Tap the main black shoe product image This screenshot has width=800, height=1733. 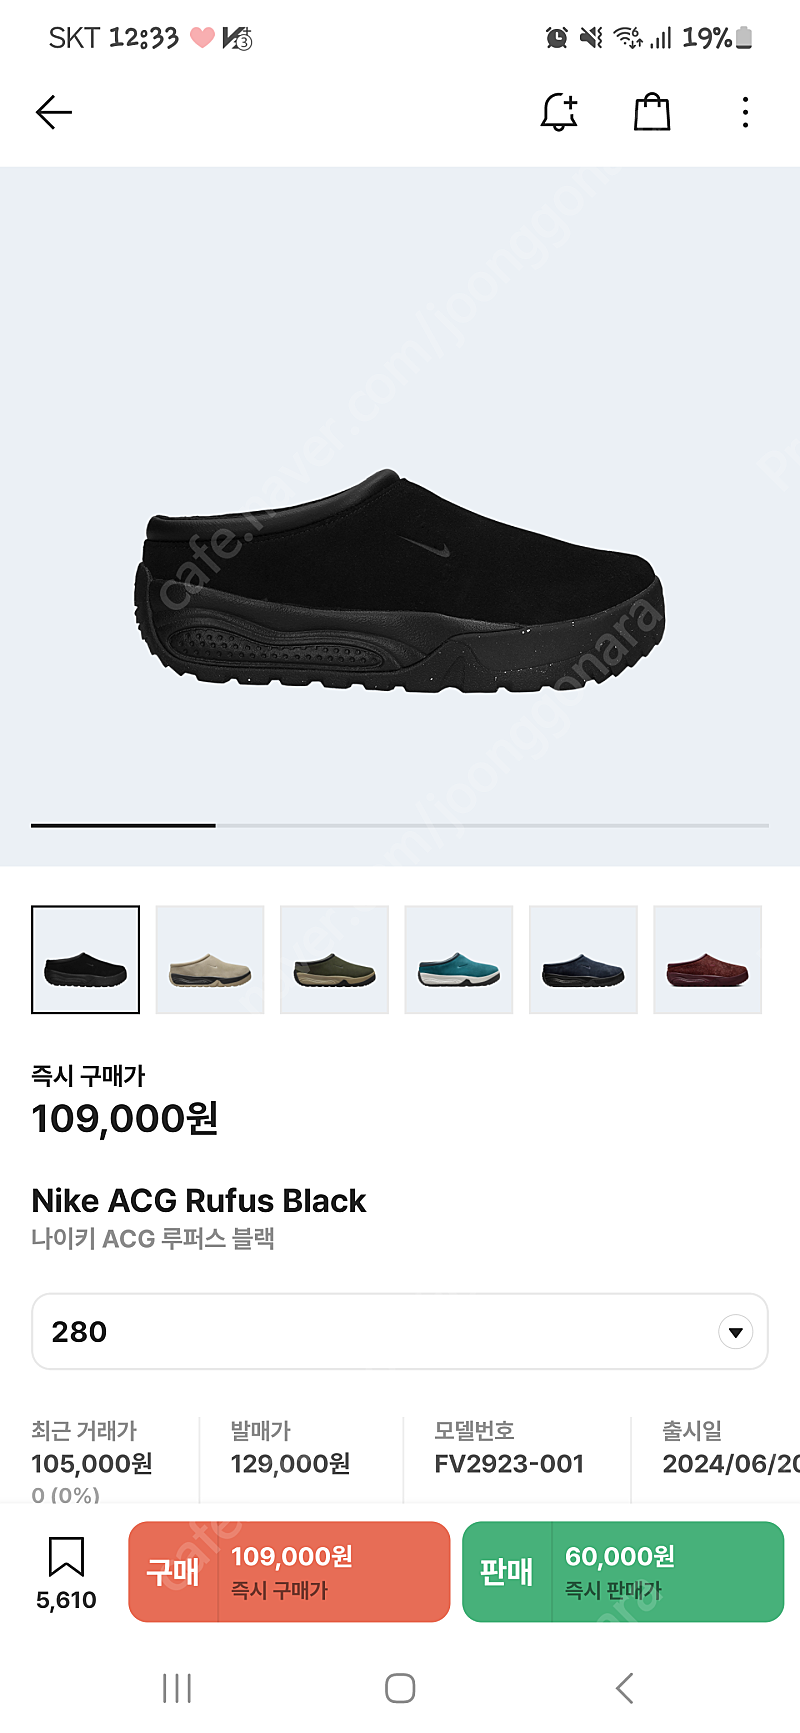coord(400,583)
